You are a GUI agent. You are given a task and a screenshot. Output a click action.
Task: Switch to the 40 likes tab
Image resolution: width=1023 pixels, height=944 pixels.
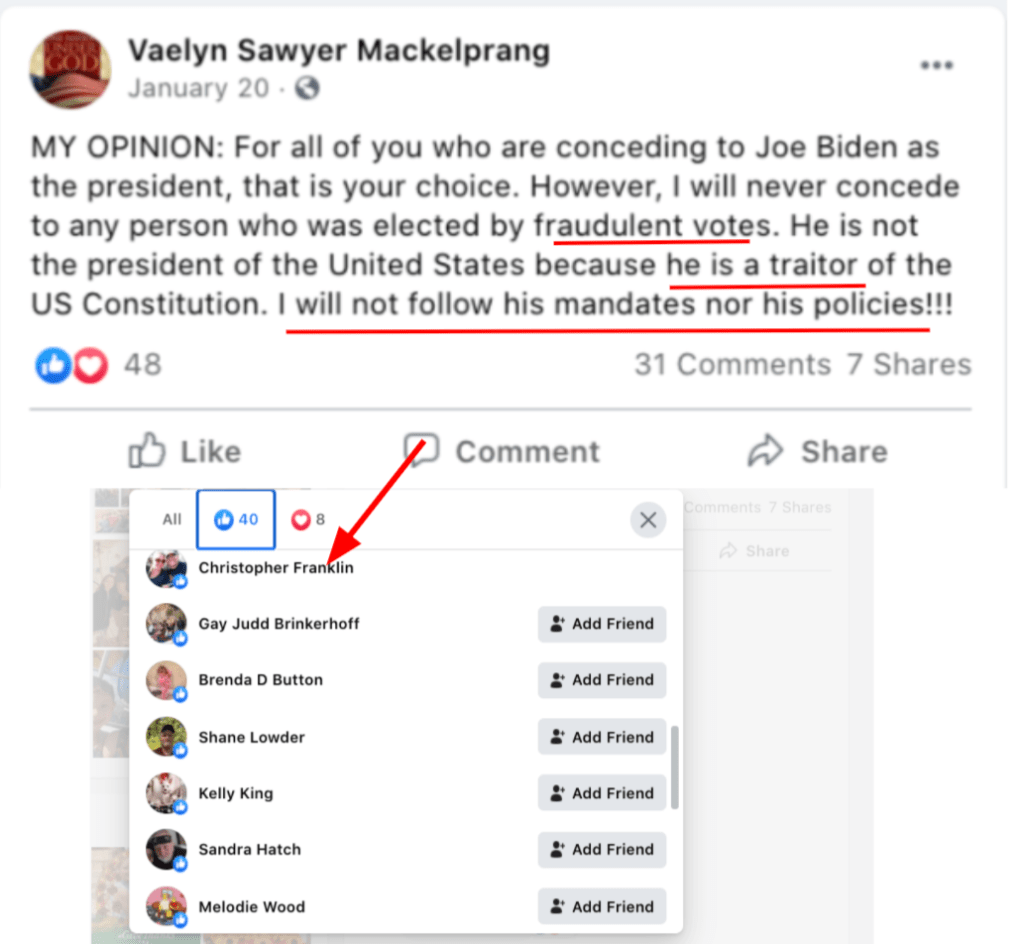236,519
